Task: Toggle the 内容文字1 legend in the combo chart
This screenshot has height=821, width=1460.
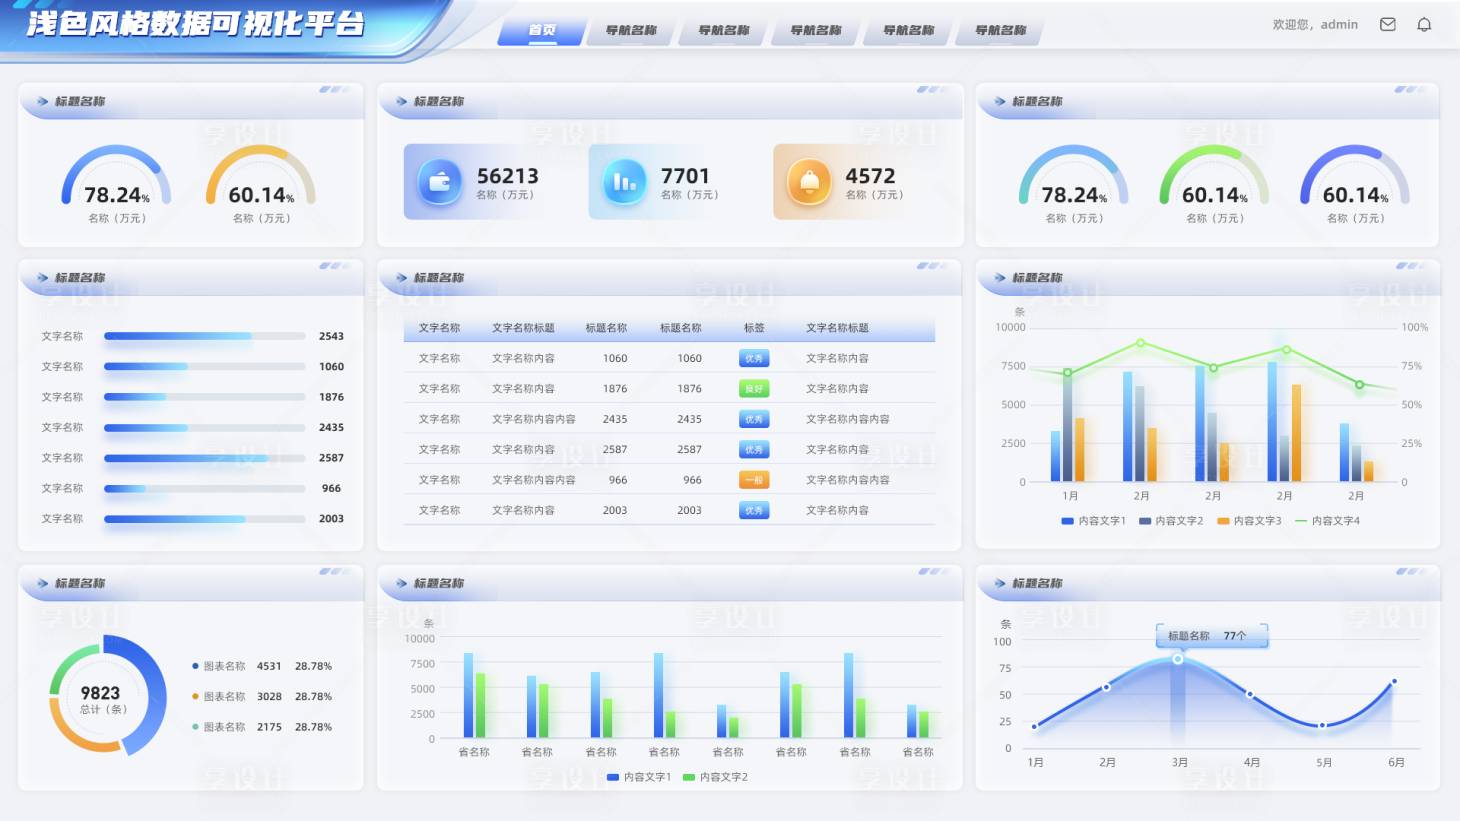Action: pyautogui.click(x=1093, y=521)
